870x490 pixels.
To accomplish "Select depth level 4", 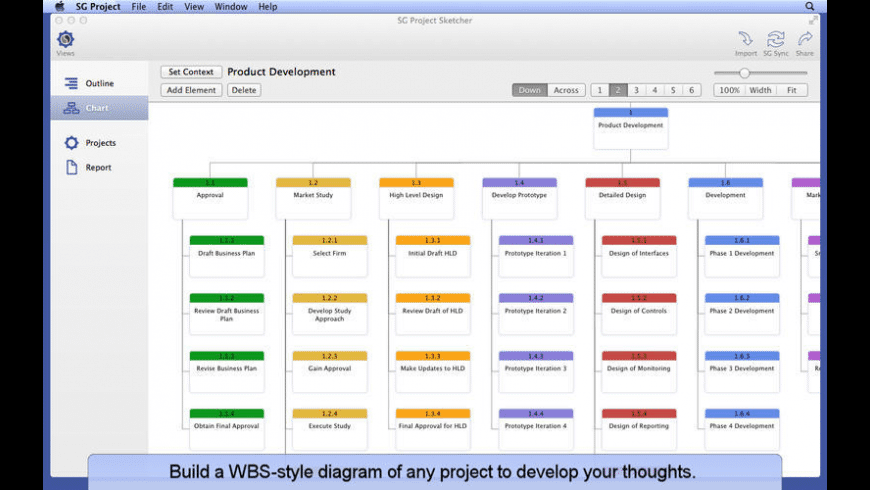I will click(x=655, y=90).
